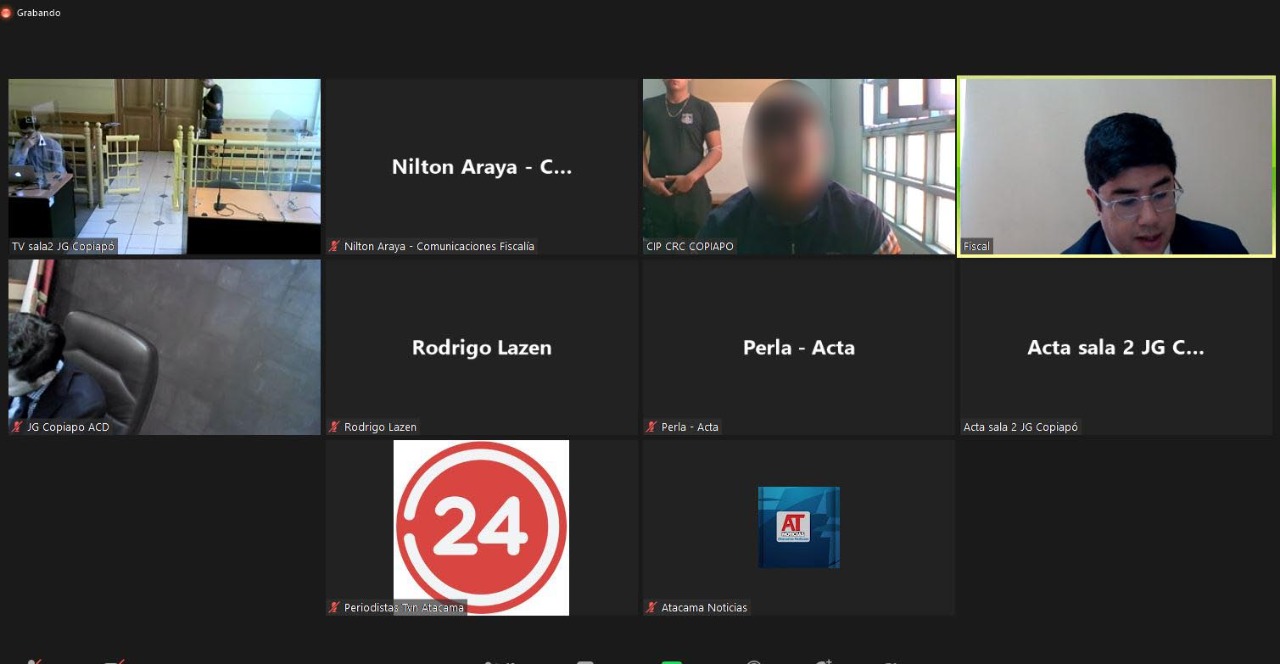Click the red 24 profile picture
This screenshot has width=1280, height=664.
[x=481, y=526]
